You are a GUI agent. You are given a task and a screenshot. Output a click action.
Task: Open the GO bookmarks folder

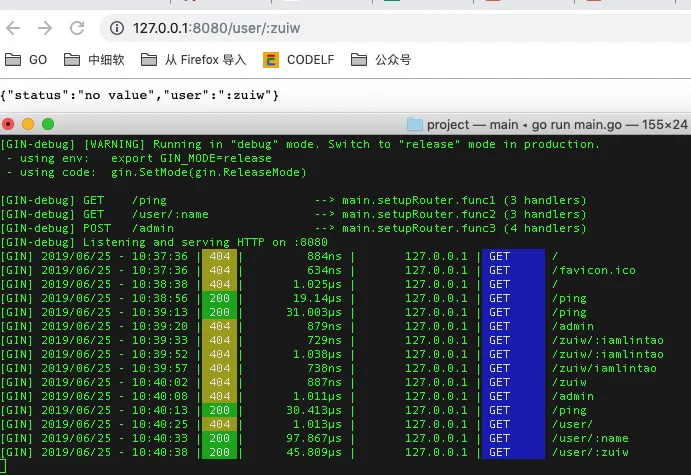pyautogui.click(x=26, y=59)
